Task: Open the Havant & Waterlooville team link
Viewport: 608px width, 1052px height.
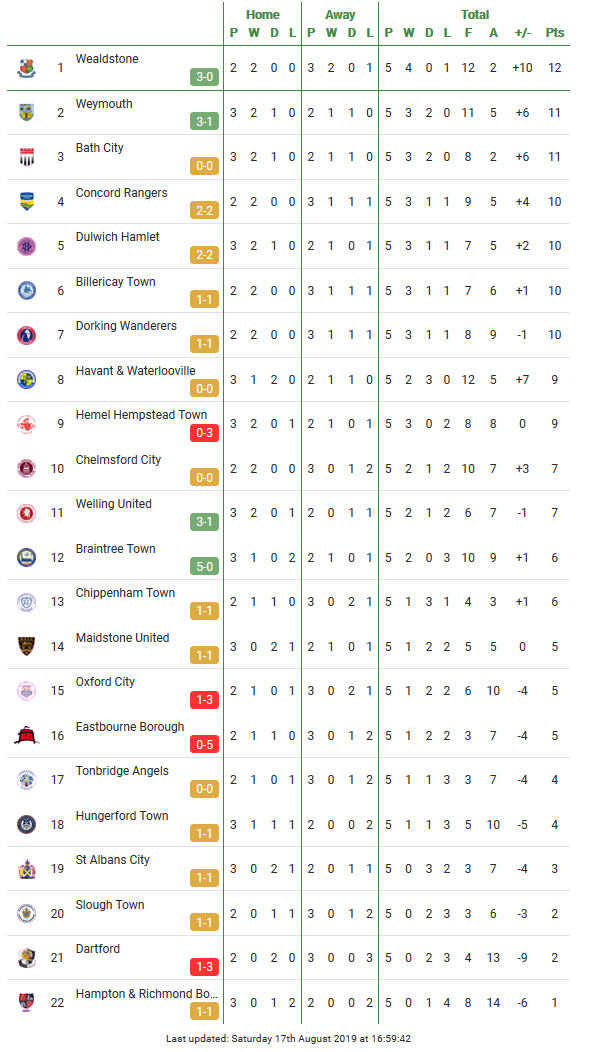Action: coord(136,370)
